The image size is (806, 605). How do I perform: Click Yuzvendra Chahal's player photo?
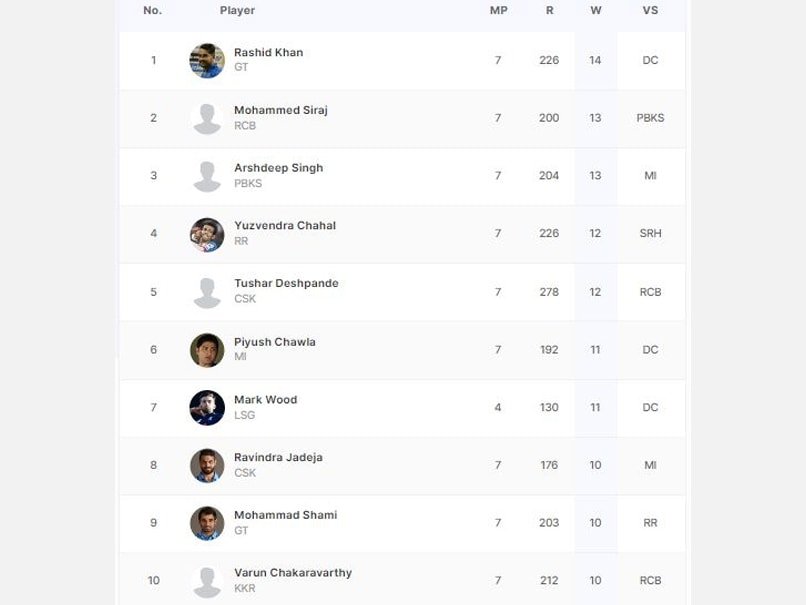pyautogui.click(x=207, y=234)
